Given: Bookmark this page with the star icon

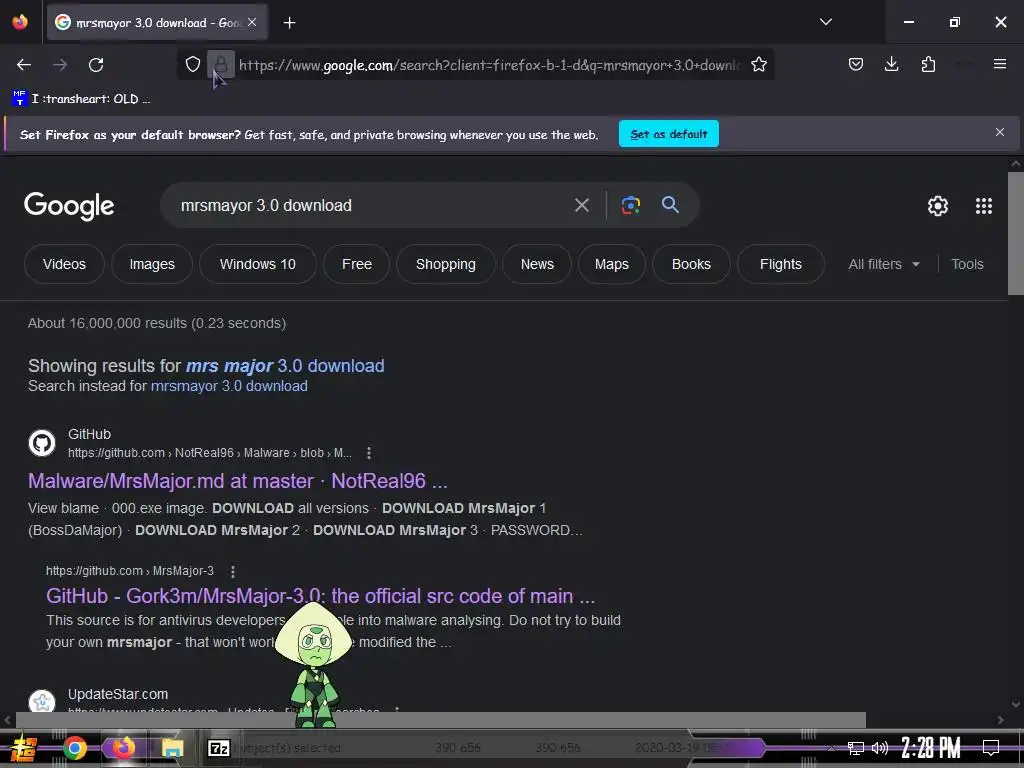Looking at the screenshot, I should [758, 65].
